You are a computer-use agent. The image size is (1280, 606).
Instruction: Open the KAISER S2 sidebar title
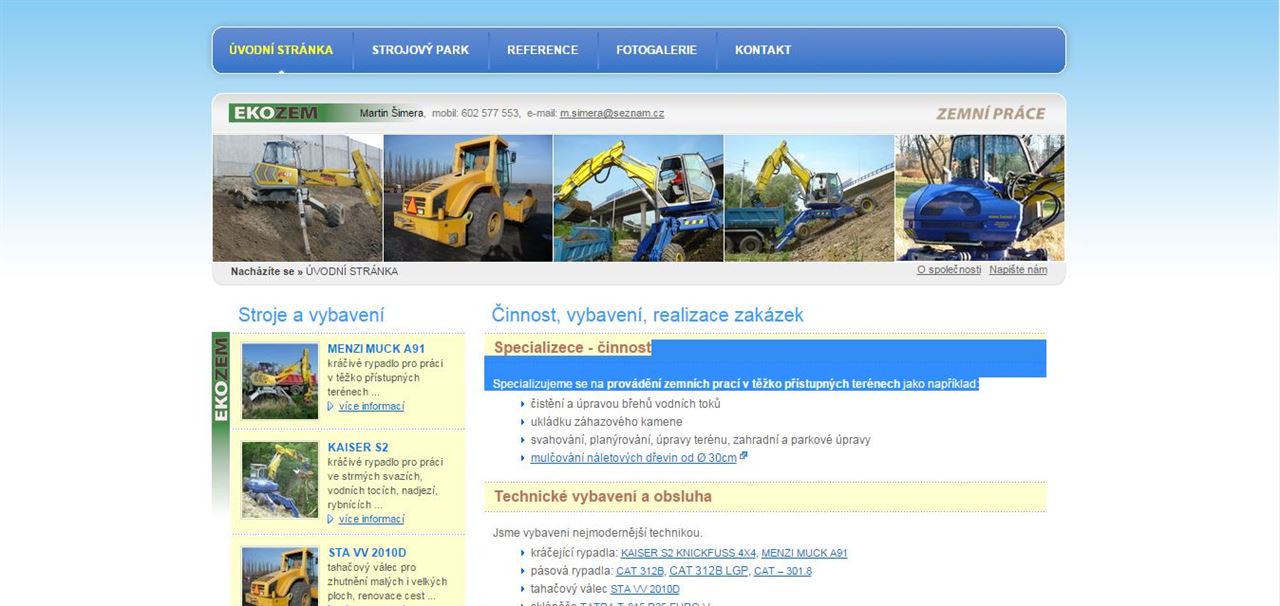pos(358,447)
